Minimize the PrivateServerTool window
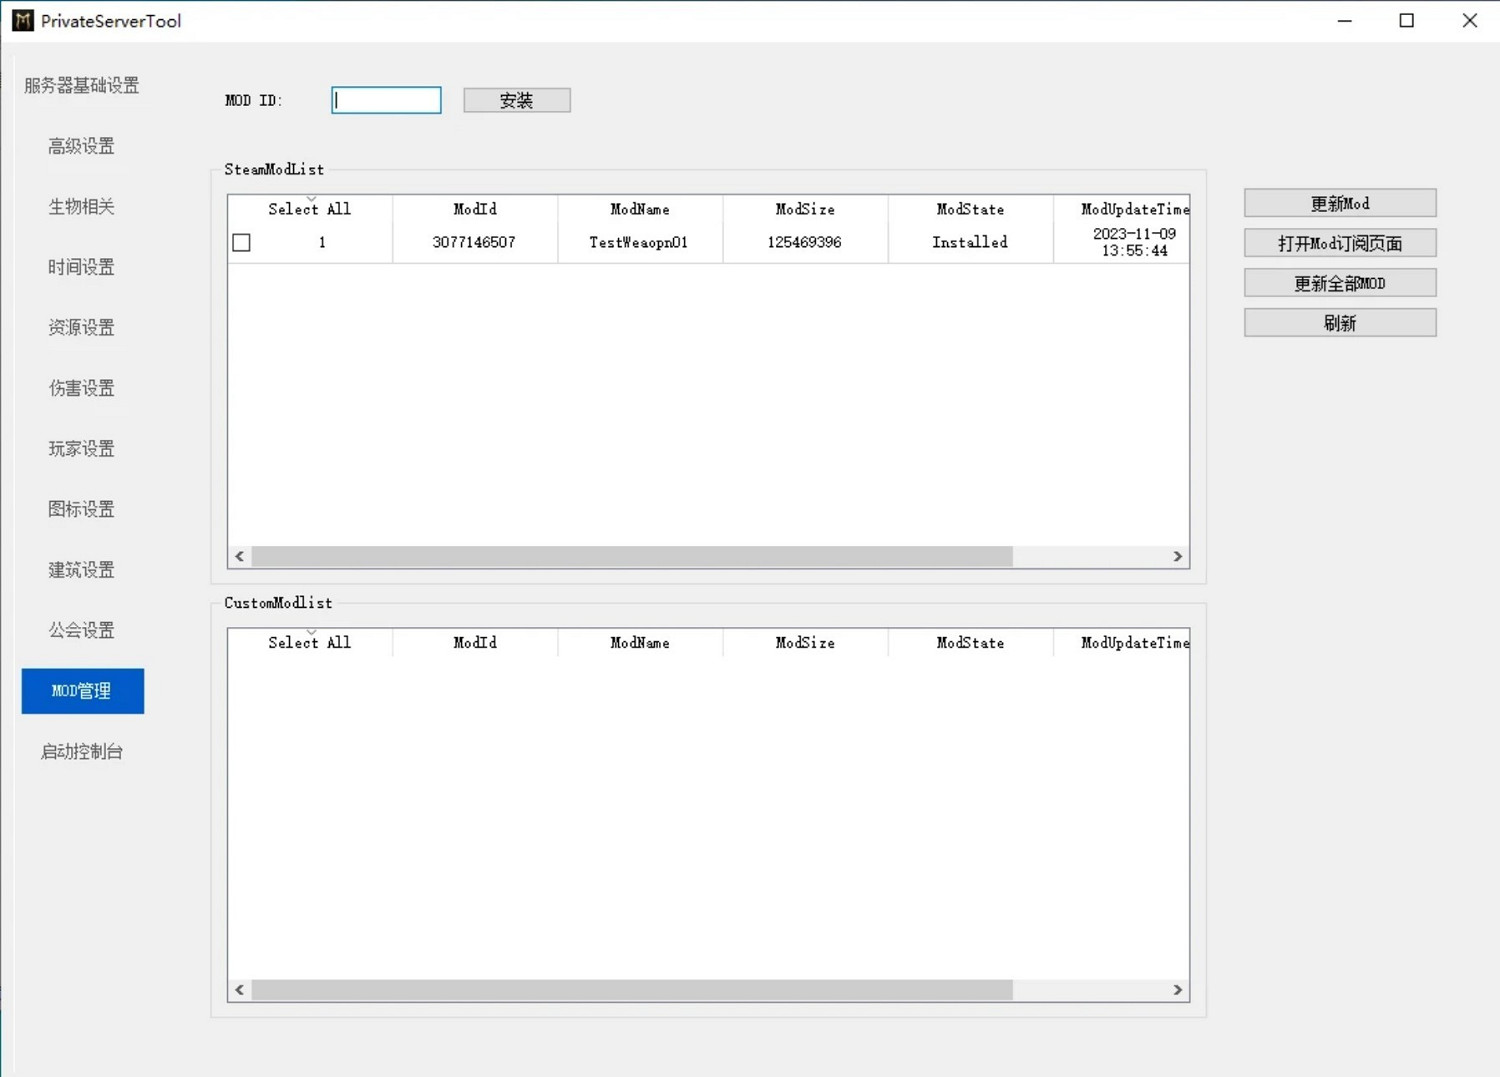 (1344, 21)
